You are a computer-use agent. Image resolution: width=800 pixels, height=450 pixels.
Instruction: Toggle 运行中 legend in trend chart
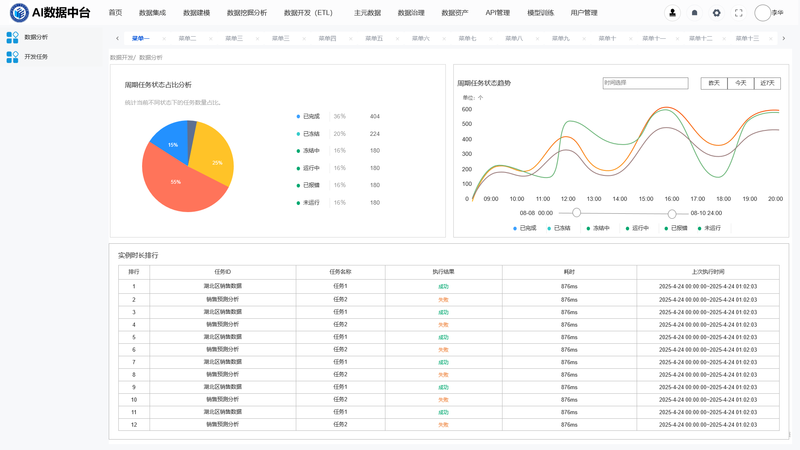tap(636, 228)
